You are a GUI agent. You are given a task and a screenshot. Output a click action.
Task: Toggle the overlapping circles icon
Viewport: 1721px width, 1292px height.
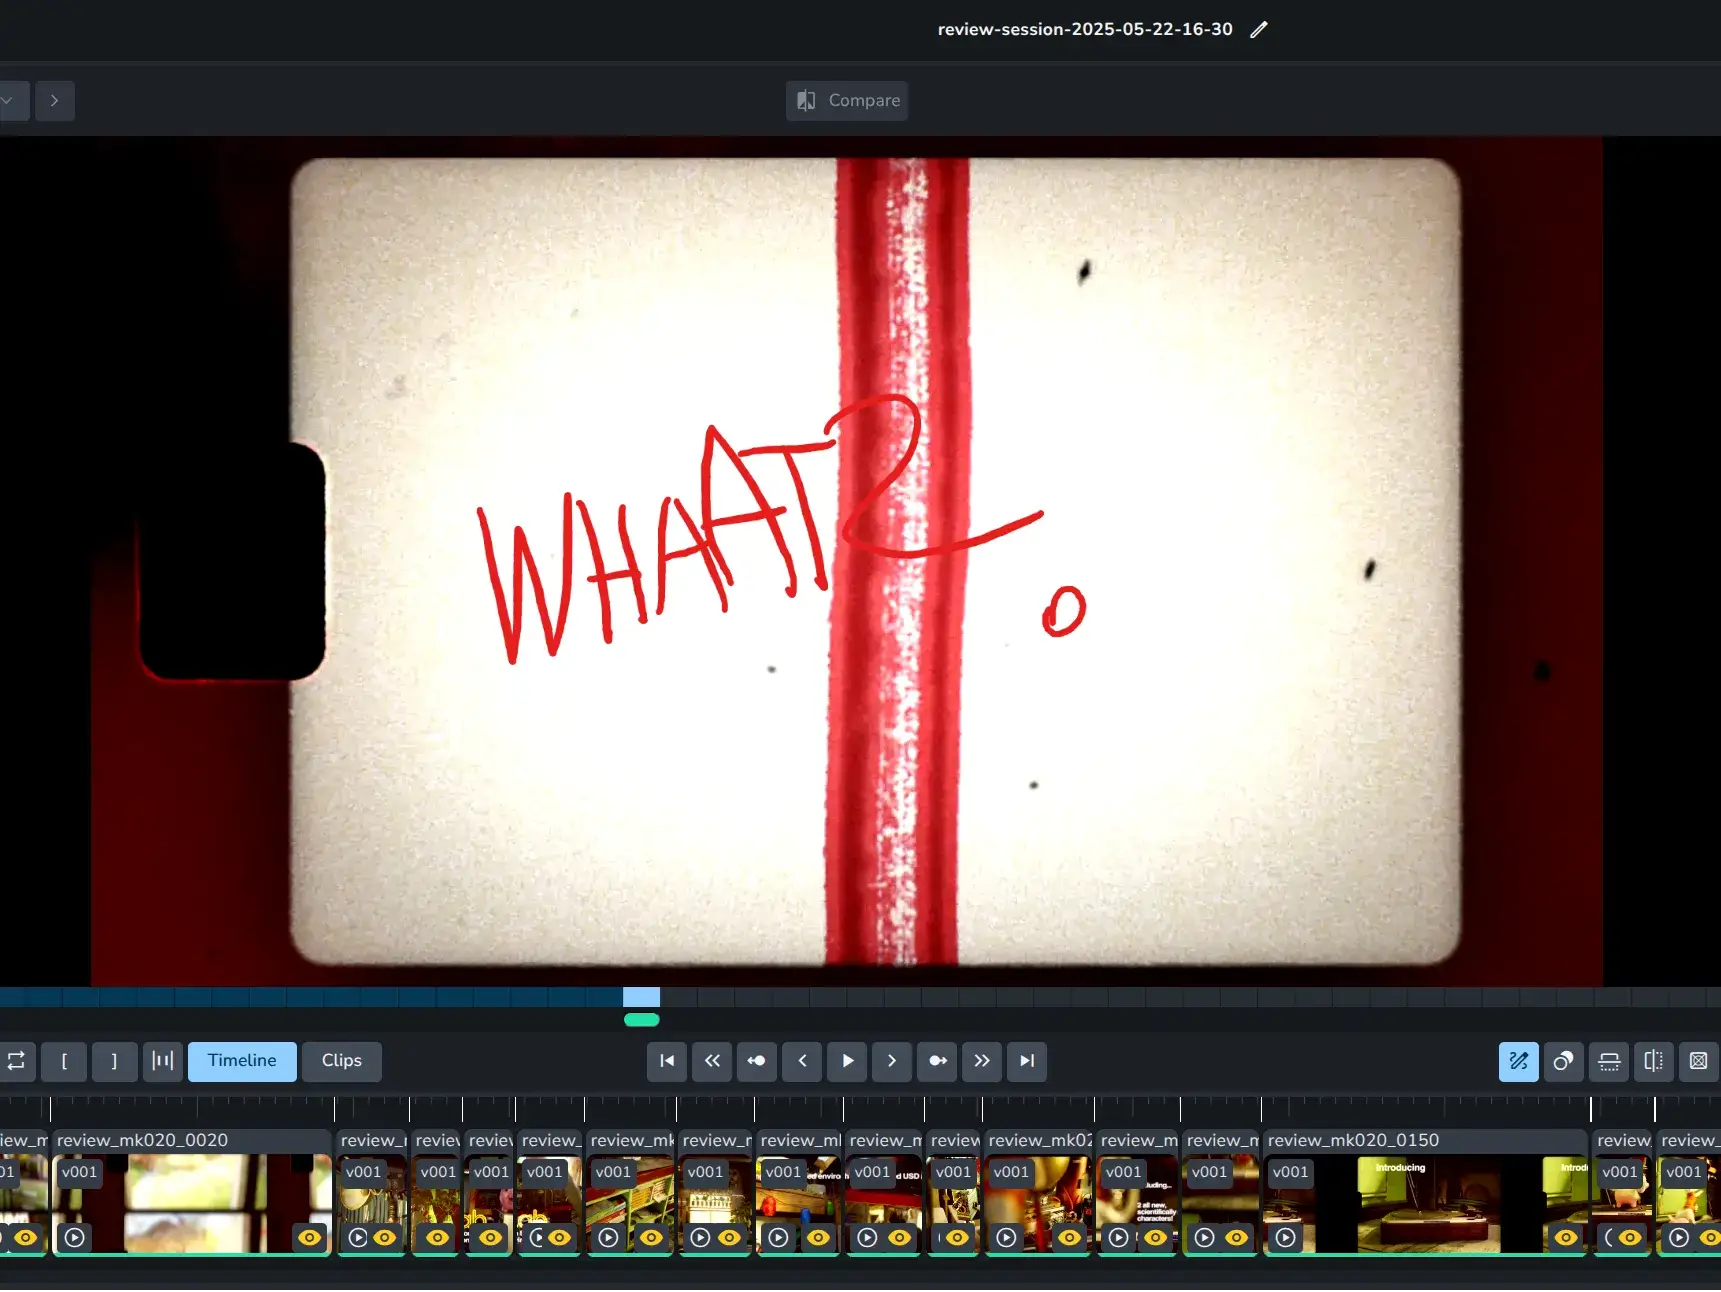pos(1563,1061)
